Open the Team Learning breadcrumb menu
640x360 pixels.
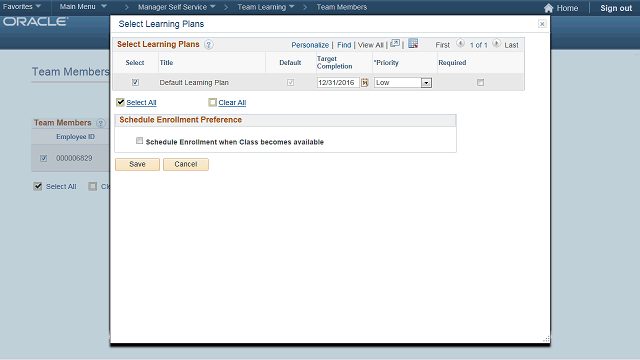(x=266, y=7)
